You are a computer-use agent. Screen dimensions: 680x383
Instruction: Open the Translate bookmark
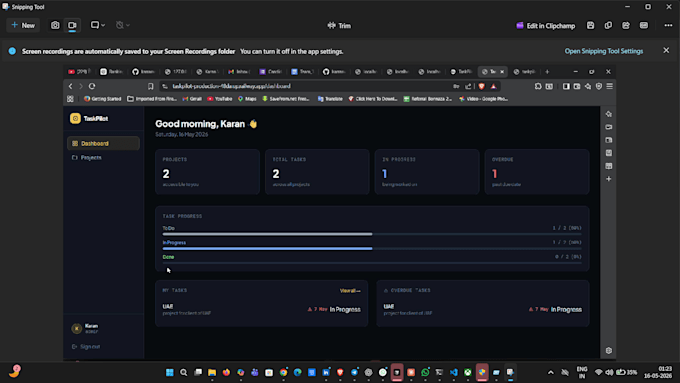330,99
